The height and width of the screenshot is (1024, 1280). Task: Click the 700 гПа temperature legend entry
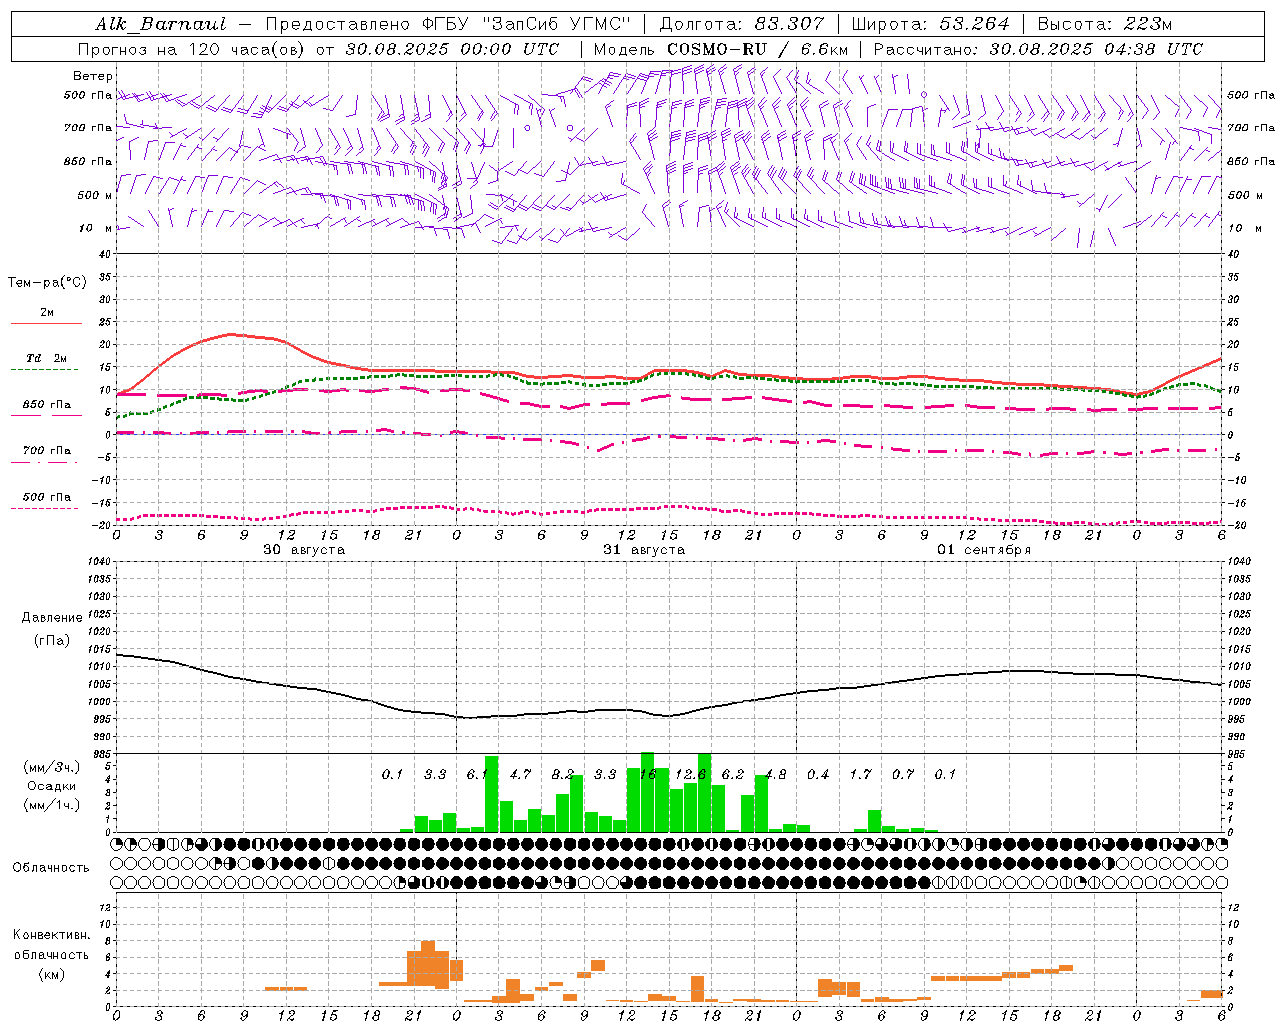pyautogui.click(x=46, y=451)
